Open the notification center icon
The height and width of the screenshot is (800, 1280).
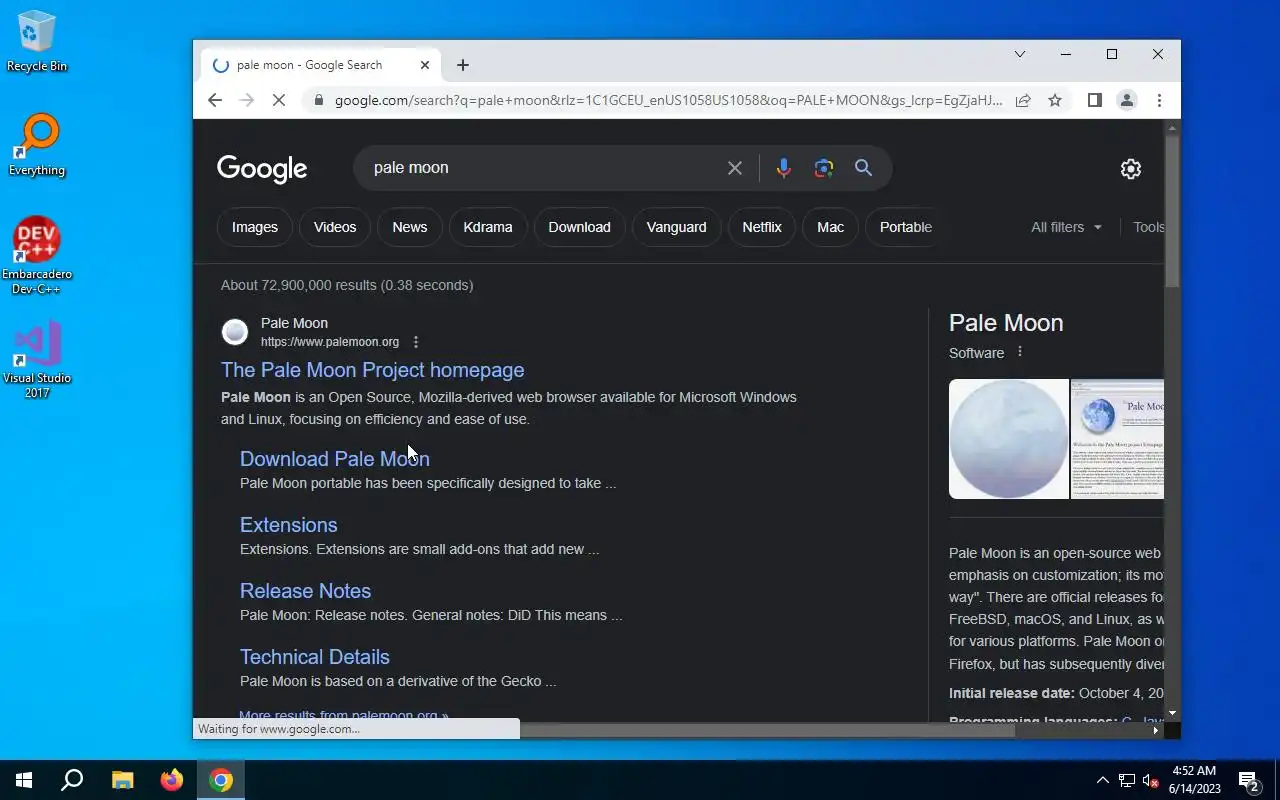pyautogui.click(x=1248, y=780)
